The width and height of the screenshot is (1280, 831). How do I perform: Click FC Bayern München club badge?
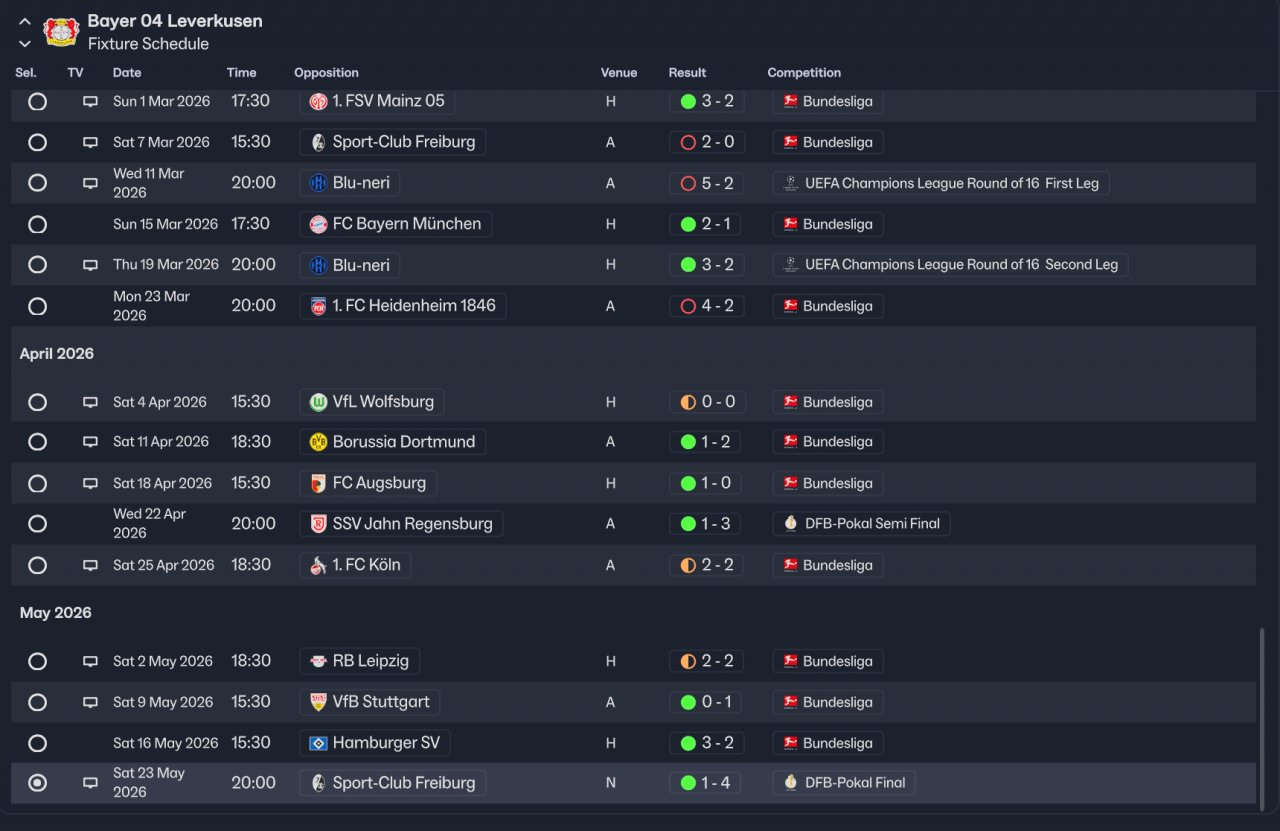point(318,224)
